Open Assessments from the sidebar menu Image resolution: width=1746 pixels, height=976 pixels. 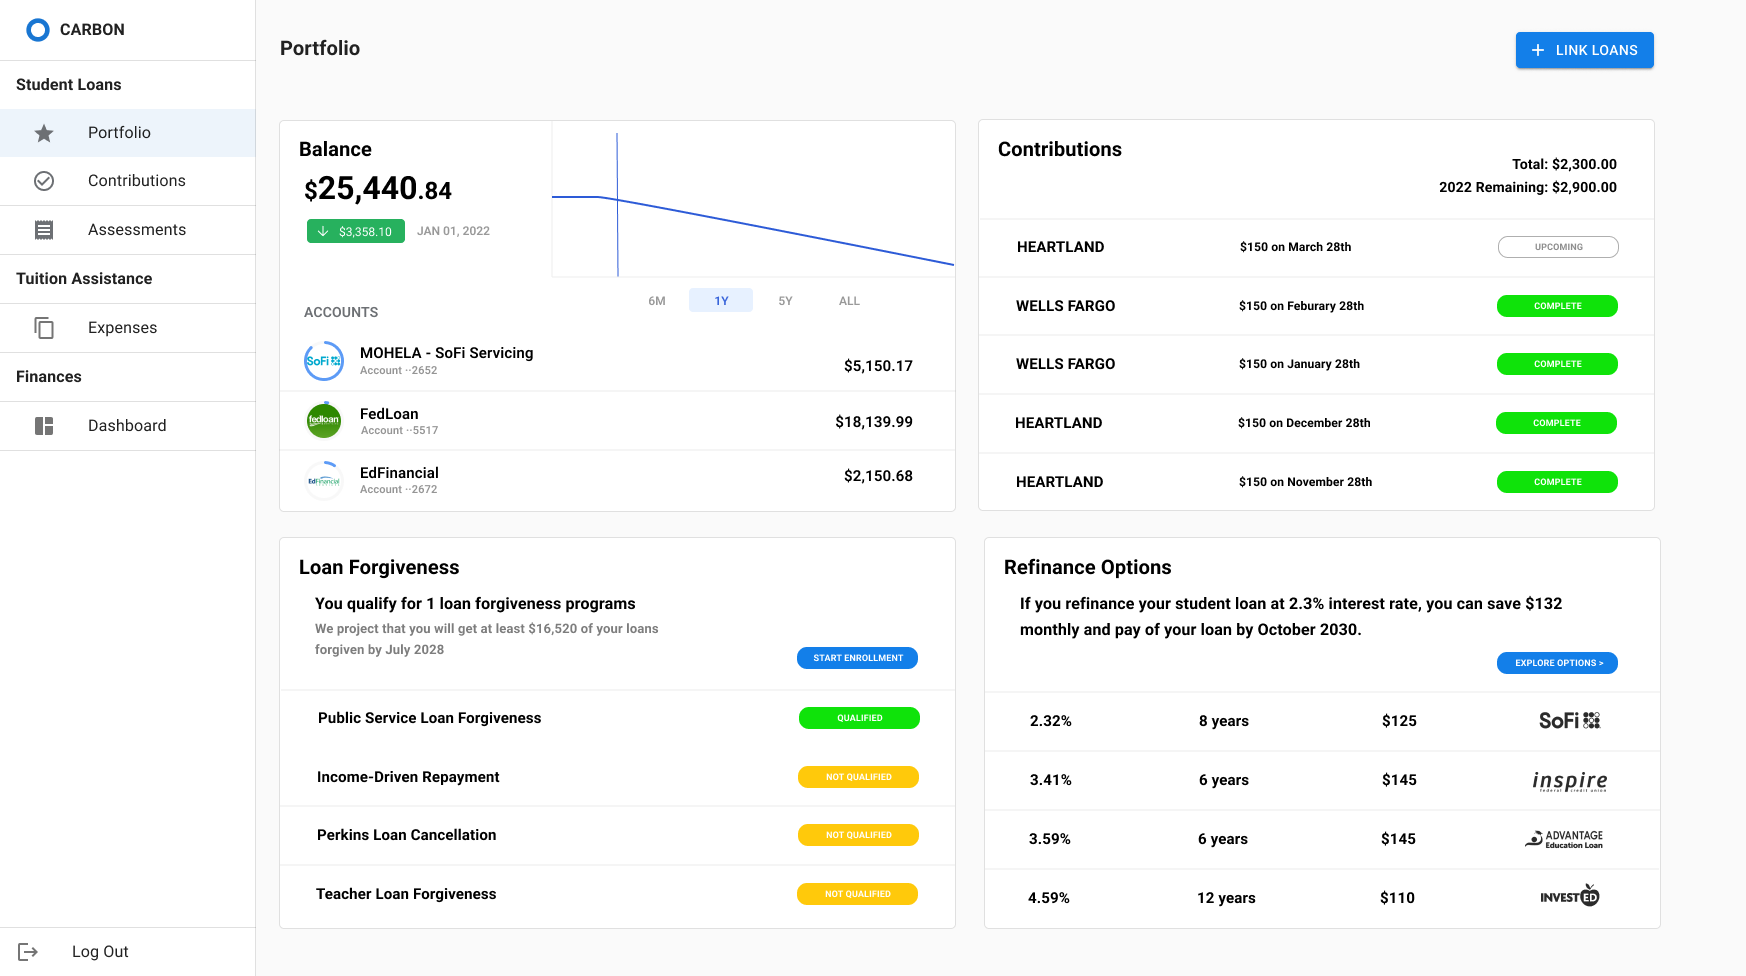pyautogui.click(x=137, y=230)
